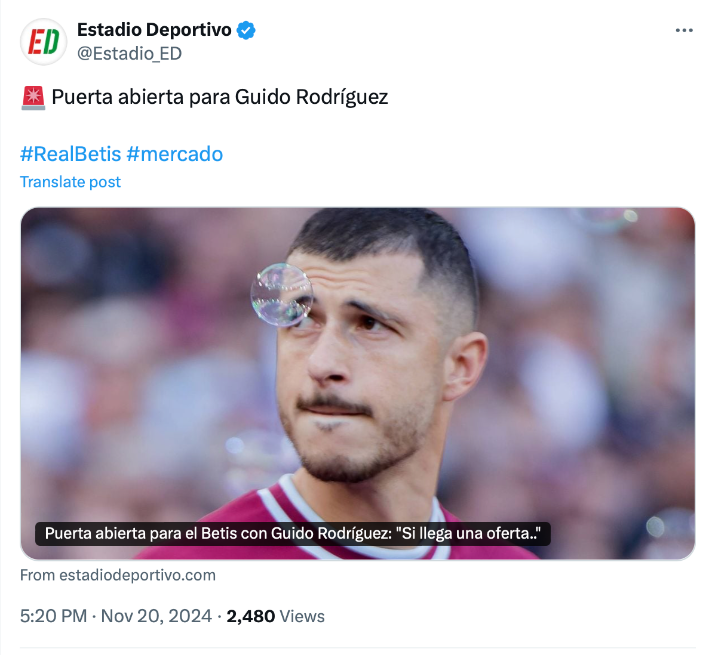Screen dimensions: 712x655
Task: Click the blue verified checkmark badge
Action: click(246, 30)
